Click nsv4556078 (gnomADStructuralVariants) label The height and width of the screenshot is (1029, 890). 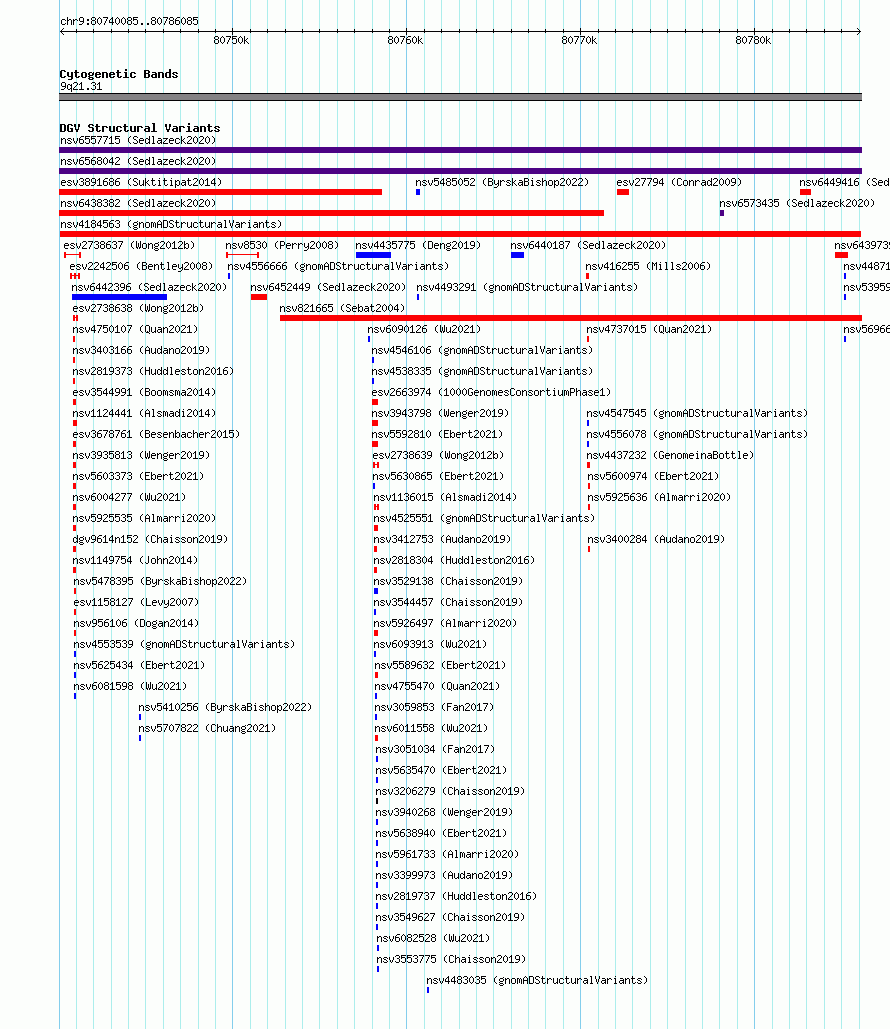[697, 434]
